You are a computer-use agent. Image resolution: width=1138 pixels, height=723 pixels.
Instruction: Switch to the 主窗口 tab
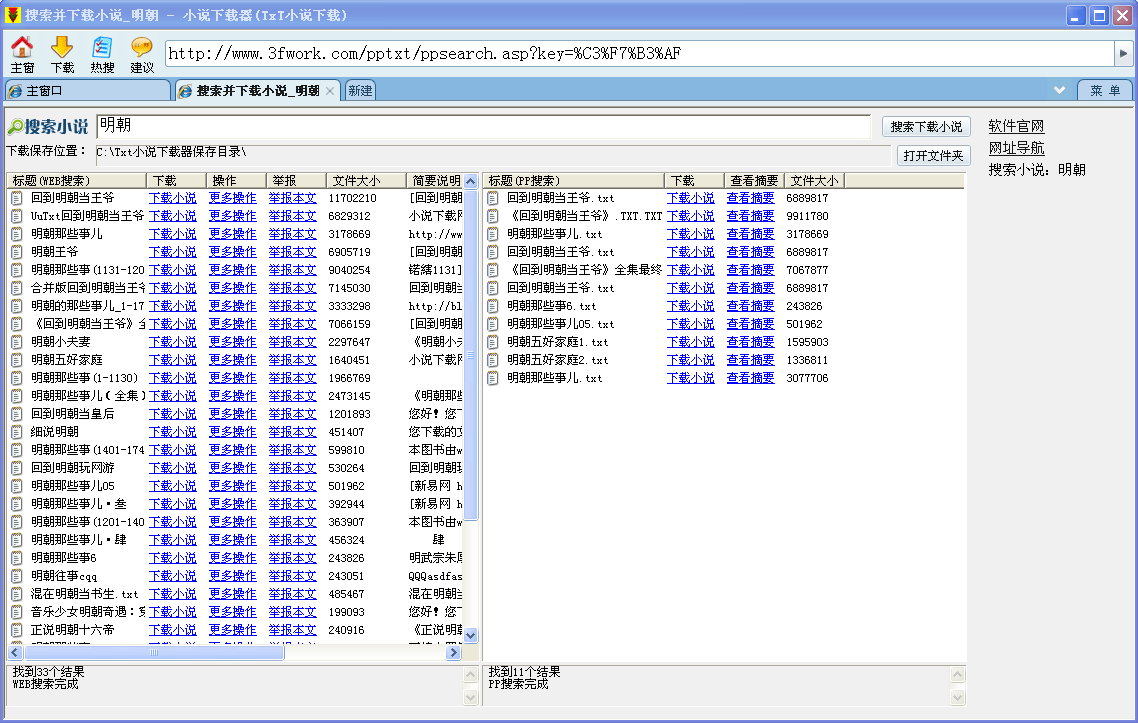click(87, 91)
